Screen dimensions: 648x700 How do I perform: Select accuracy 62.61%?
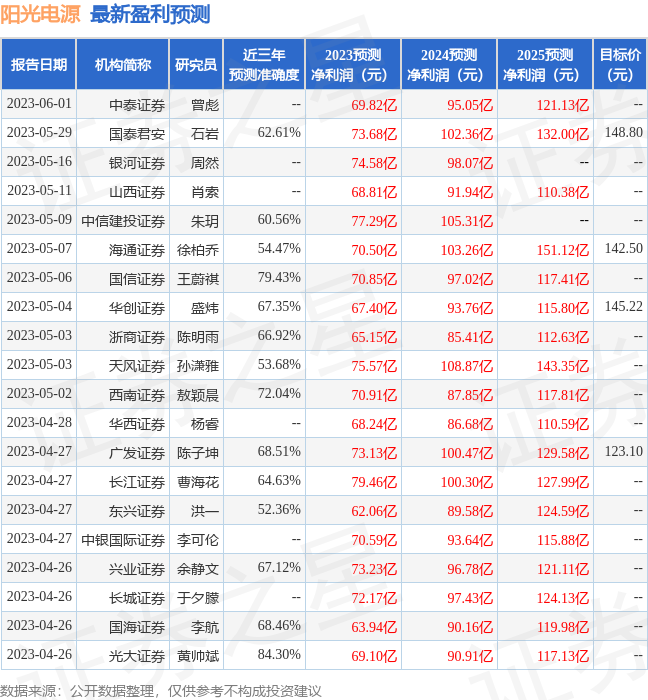click(x=279, y=133)
